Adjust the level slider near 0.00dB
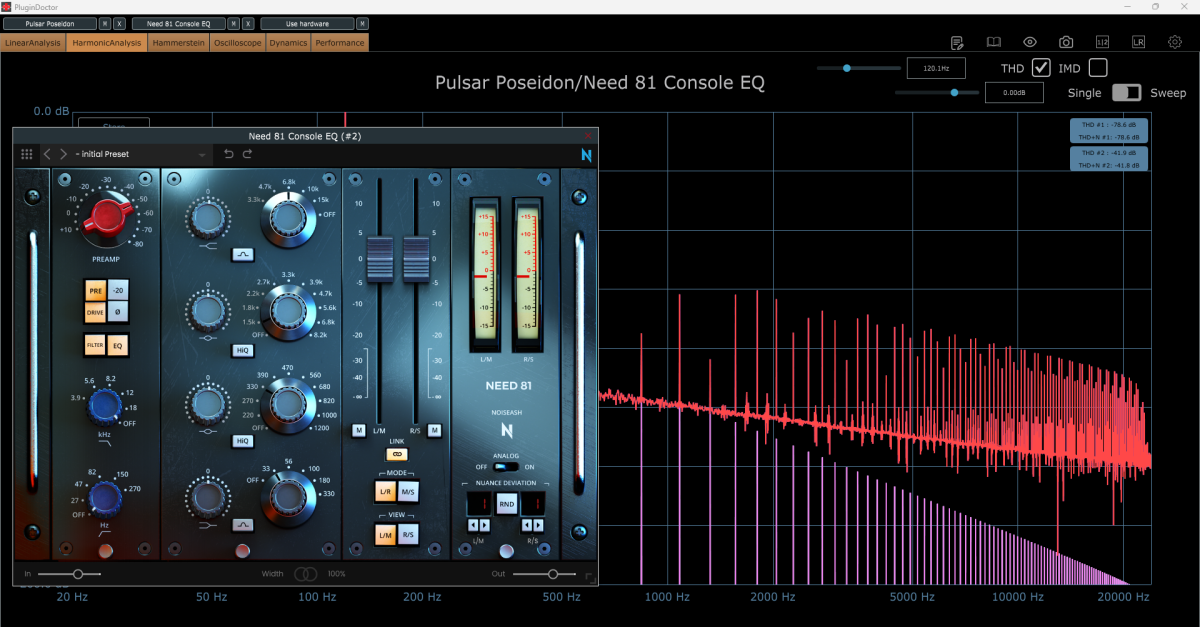This screenshot has width=1200, height=627. (x=937, y=92)
